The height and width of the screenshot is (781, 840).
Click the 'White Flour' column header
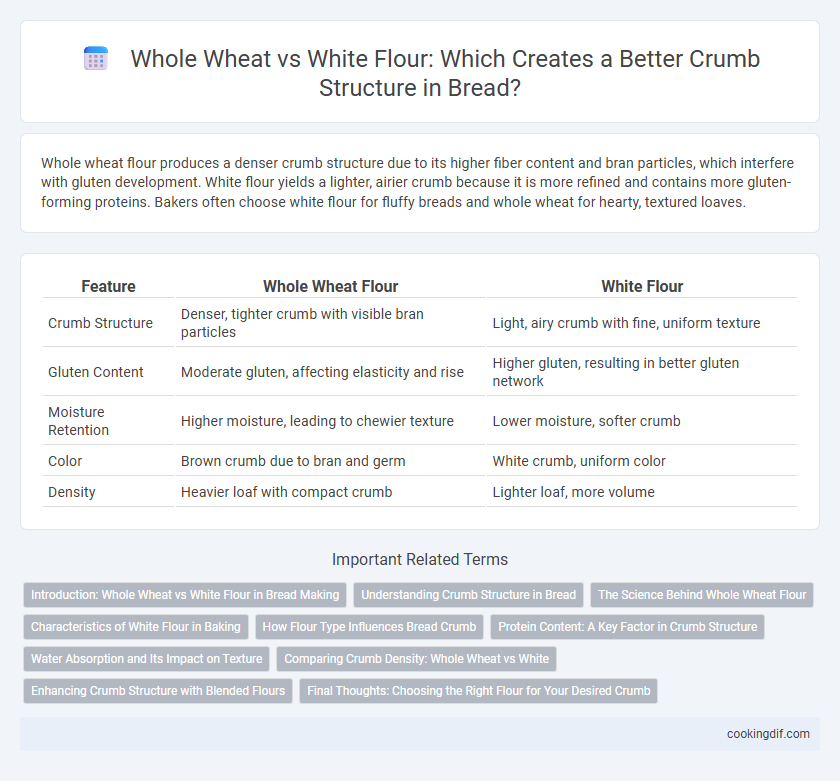click(642, 286)
